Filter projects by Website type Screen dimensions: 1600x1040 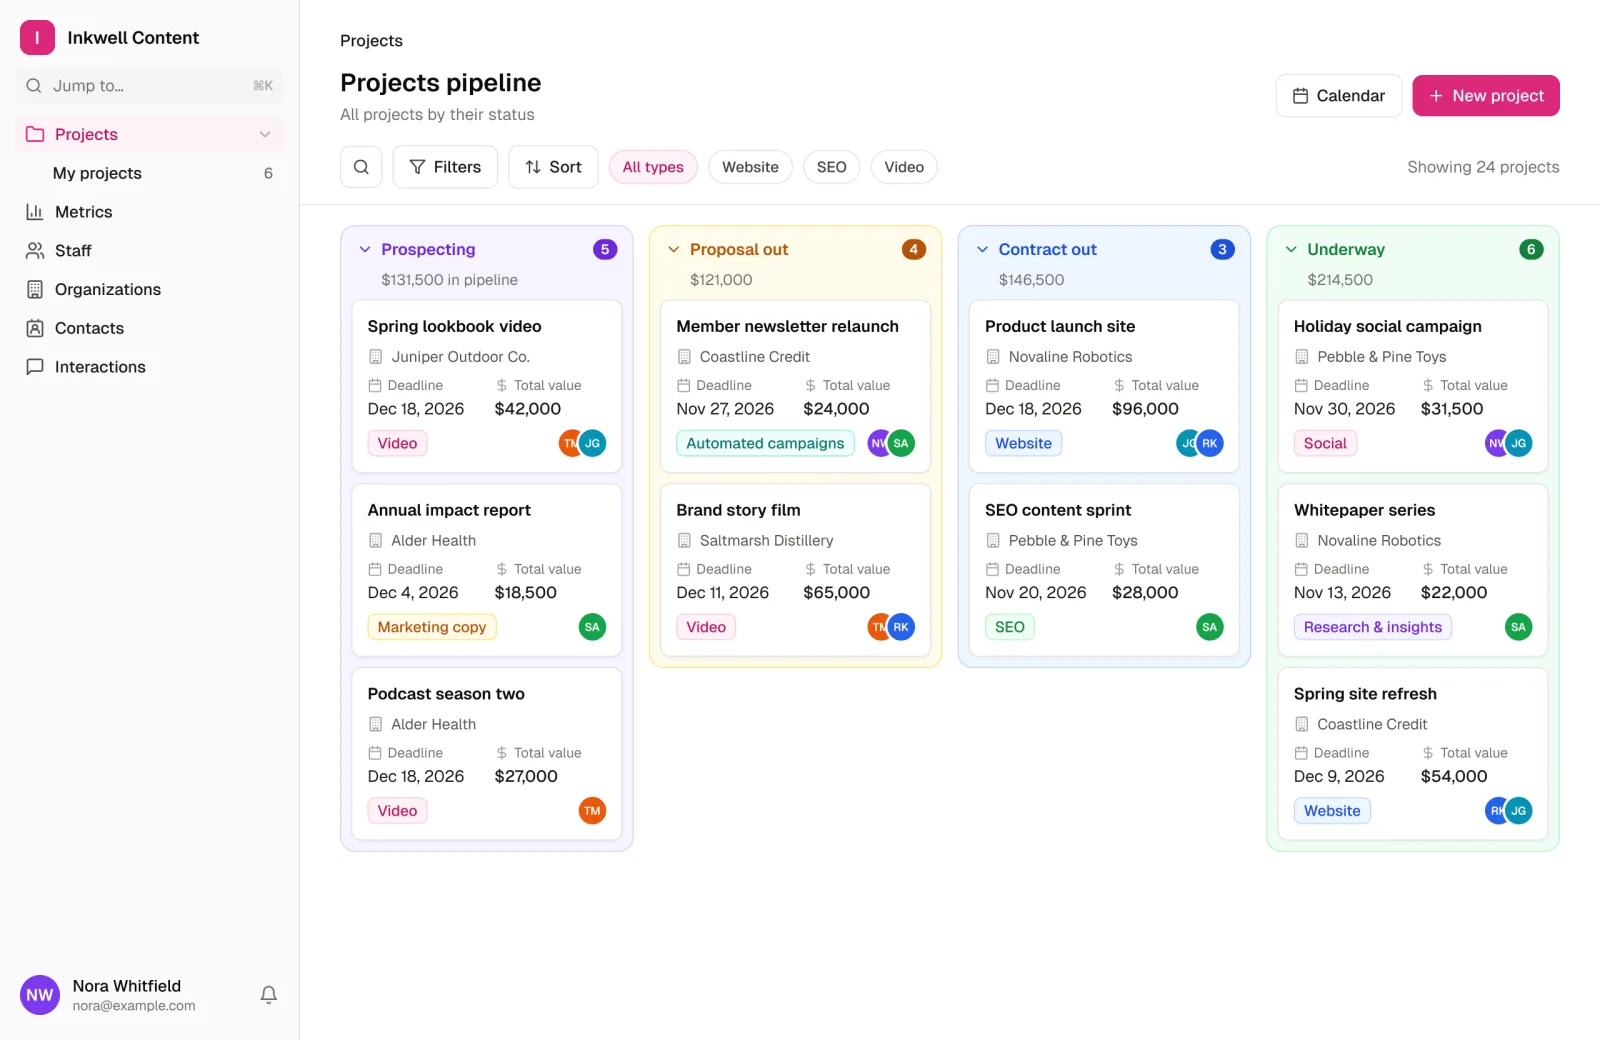750,167
